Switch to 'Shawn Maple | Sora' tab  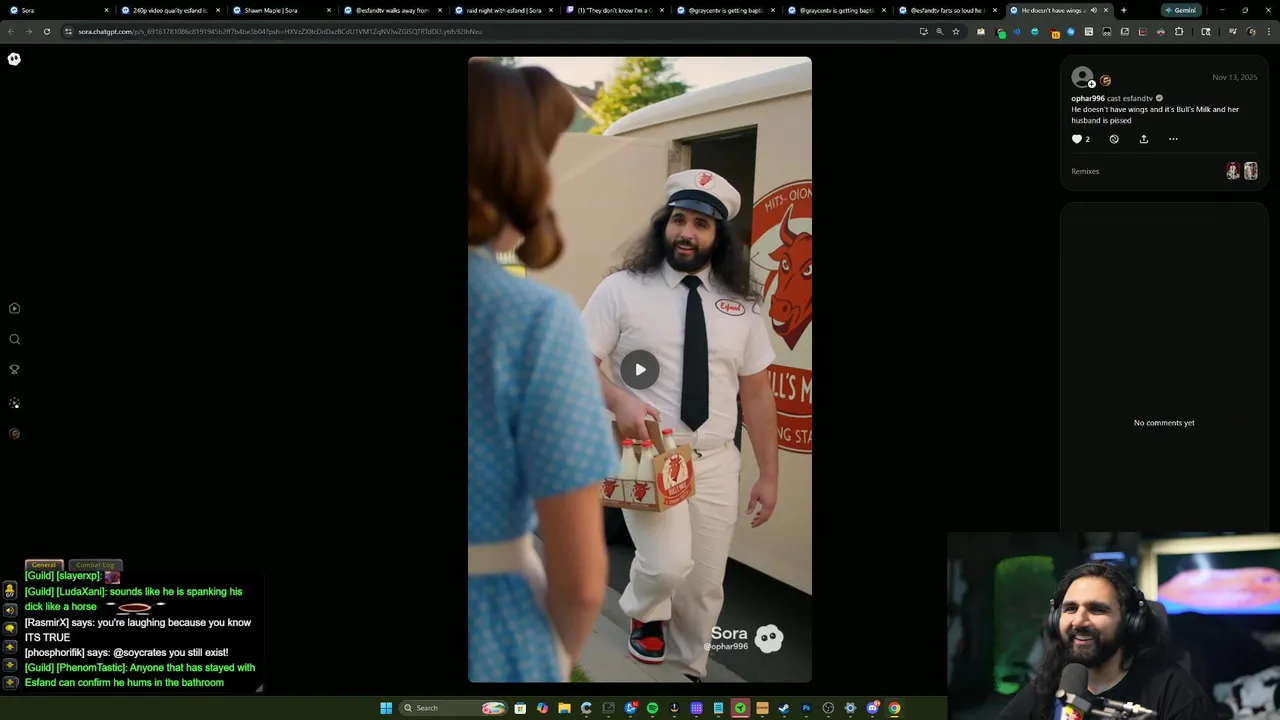click(280, 10)
